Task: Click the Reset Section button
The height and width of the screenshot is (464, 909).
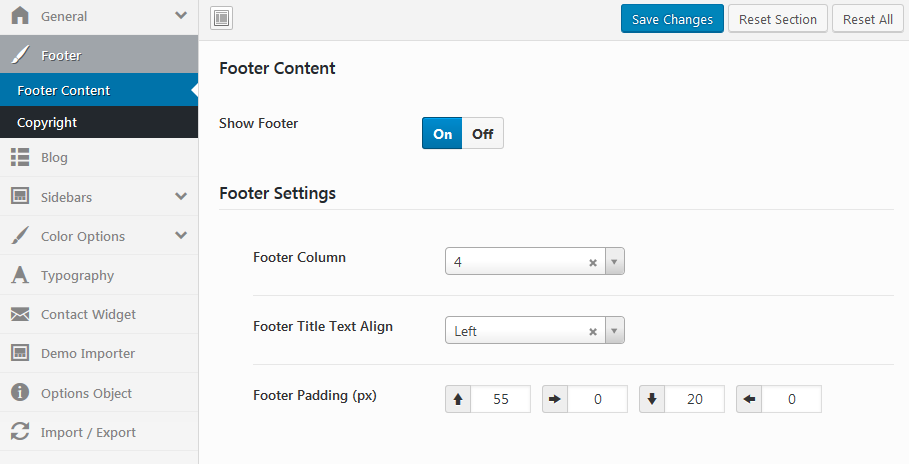Action: pyautogui.click(x=777, y=19)
